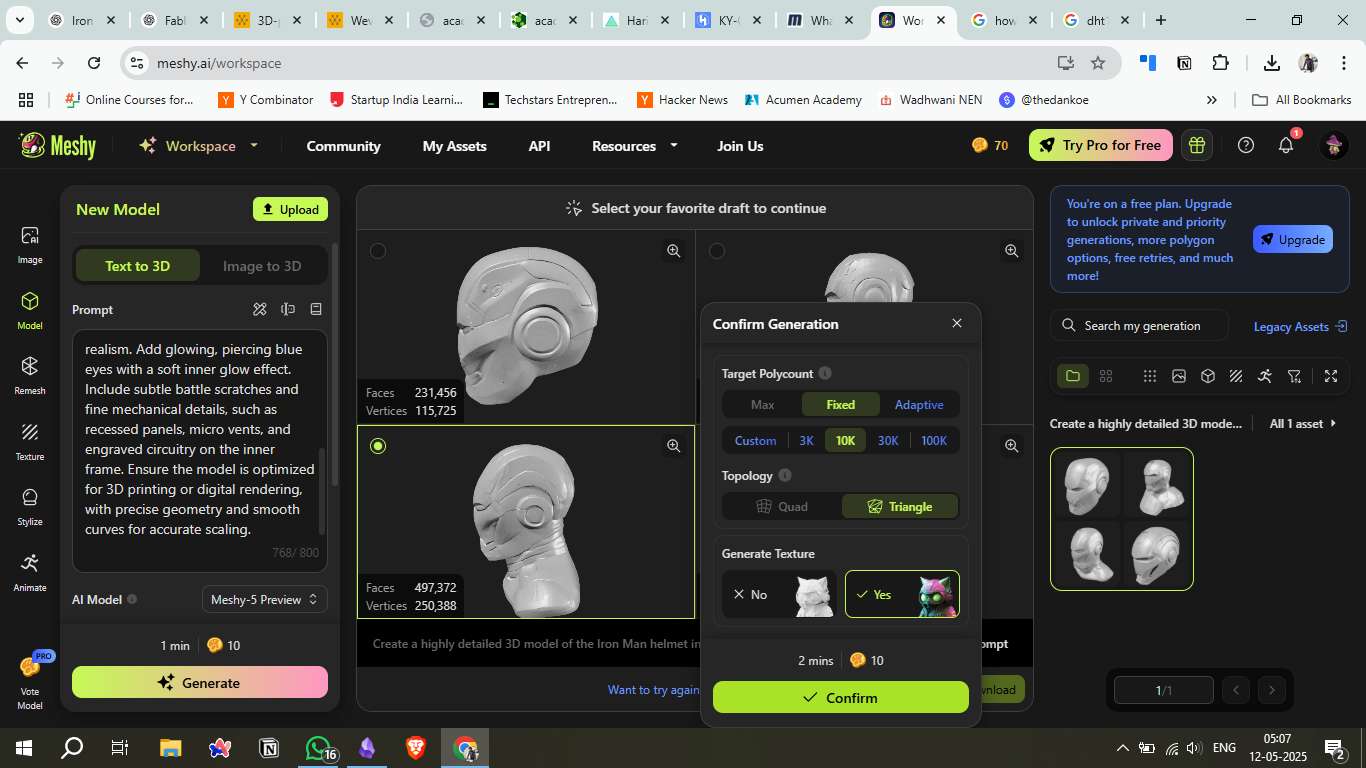The image size is (1366, 768).
Task: Zoom into the first draft helmet preview
Action: pos(674,251)
